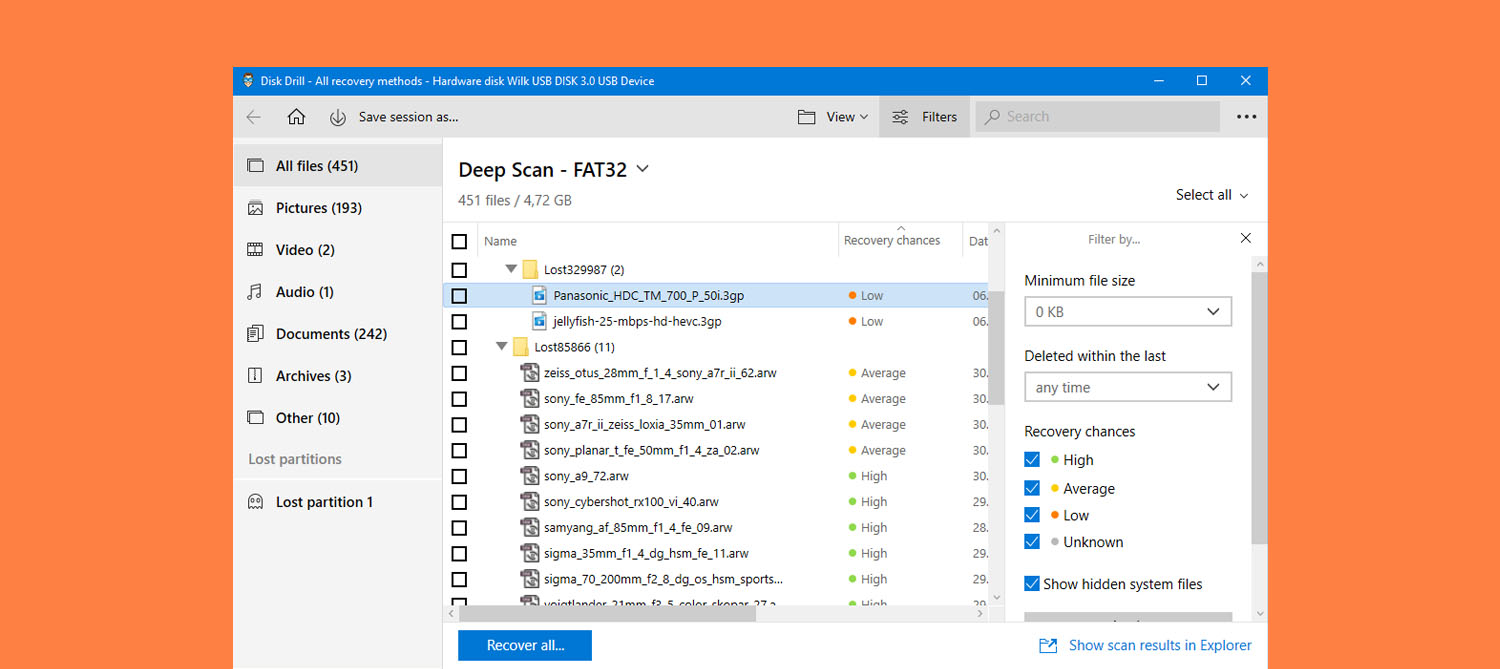
Task: Collapse the Lost85866 folder triangle
Action: [502, 347]
